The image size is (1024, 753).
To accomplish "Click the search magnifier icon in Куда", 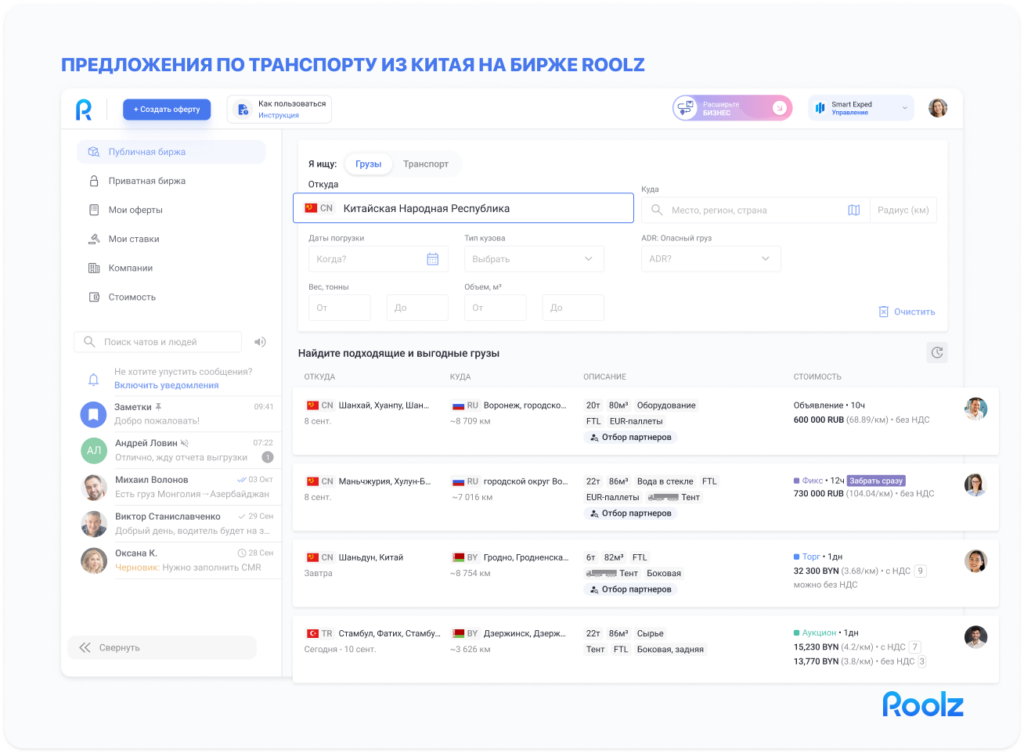I will coord(657,210).
